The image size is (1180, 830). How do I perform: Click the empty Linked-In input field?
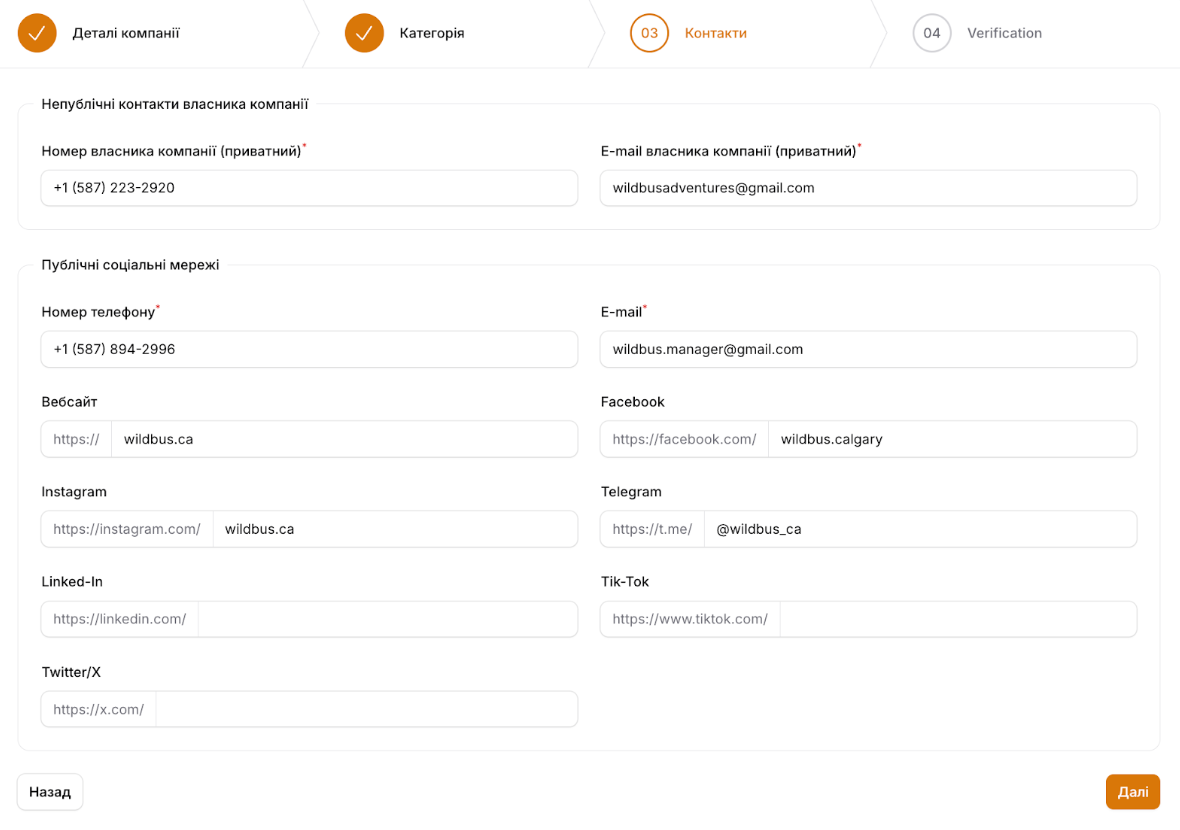pyautogui.click(x=387, y=619)
